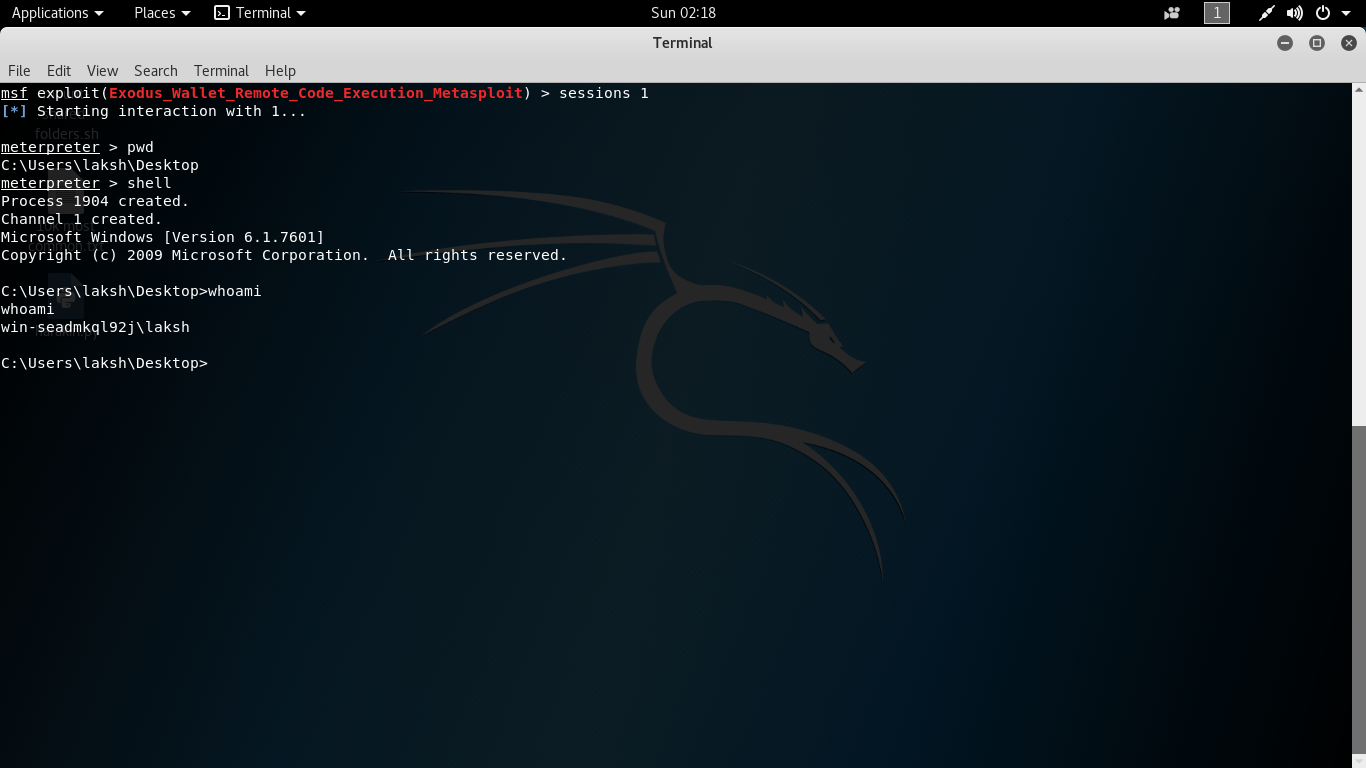Click the camera recorder icon in the top bar
This screenshot has width=1366, height=768.
coord(1172,13)
